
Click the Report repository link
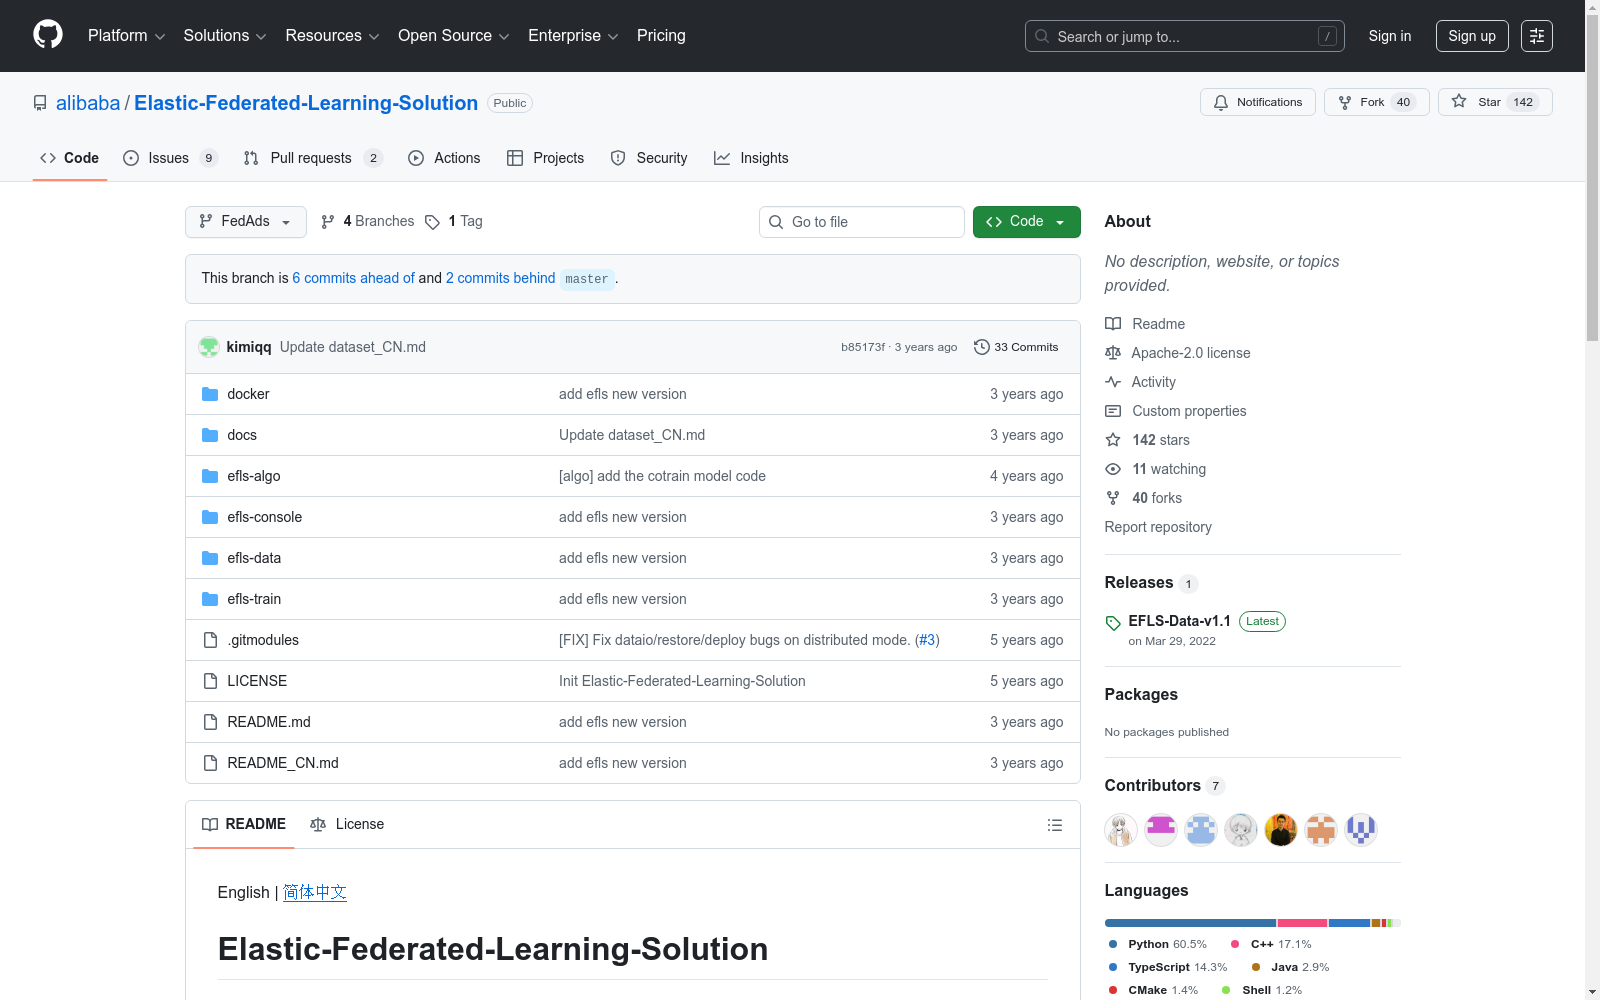coord(1158,527)
